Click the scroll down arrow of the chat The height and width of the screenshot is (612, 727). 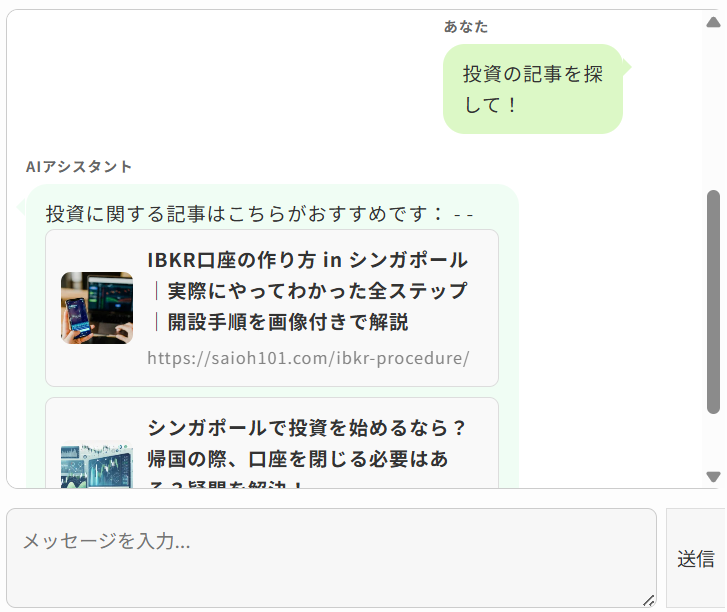point(713,476)
